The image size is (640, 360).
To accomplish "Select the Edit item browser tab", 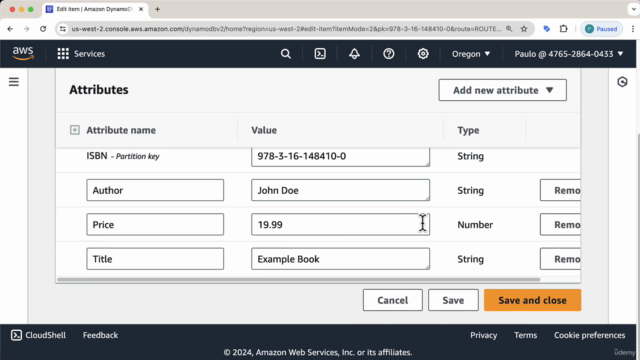I will pos(94,9).
